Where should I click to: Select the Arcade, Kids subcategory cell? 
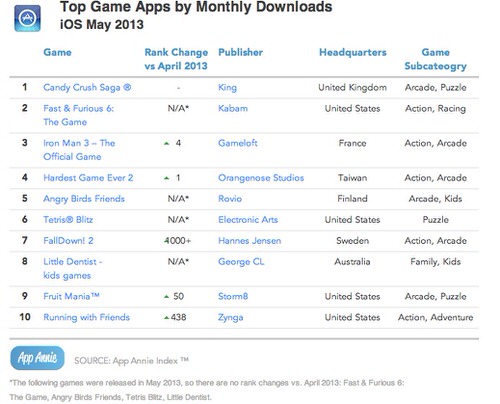click(435, 199)
